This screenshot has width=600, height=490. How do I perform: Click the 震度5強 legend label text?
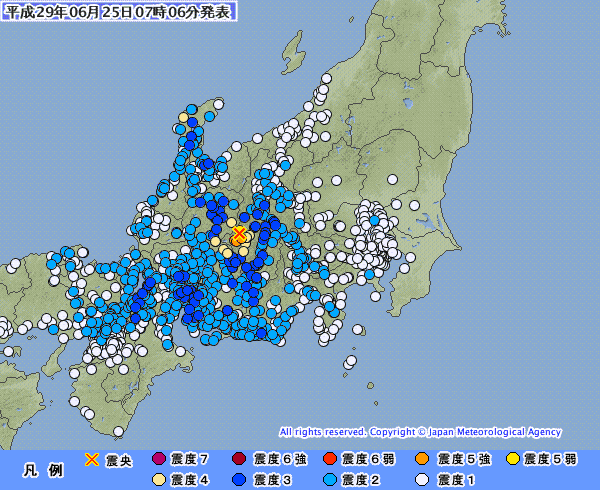464,459
